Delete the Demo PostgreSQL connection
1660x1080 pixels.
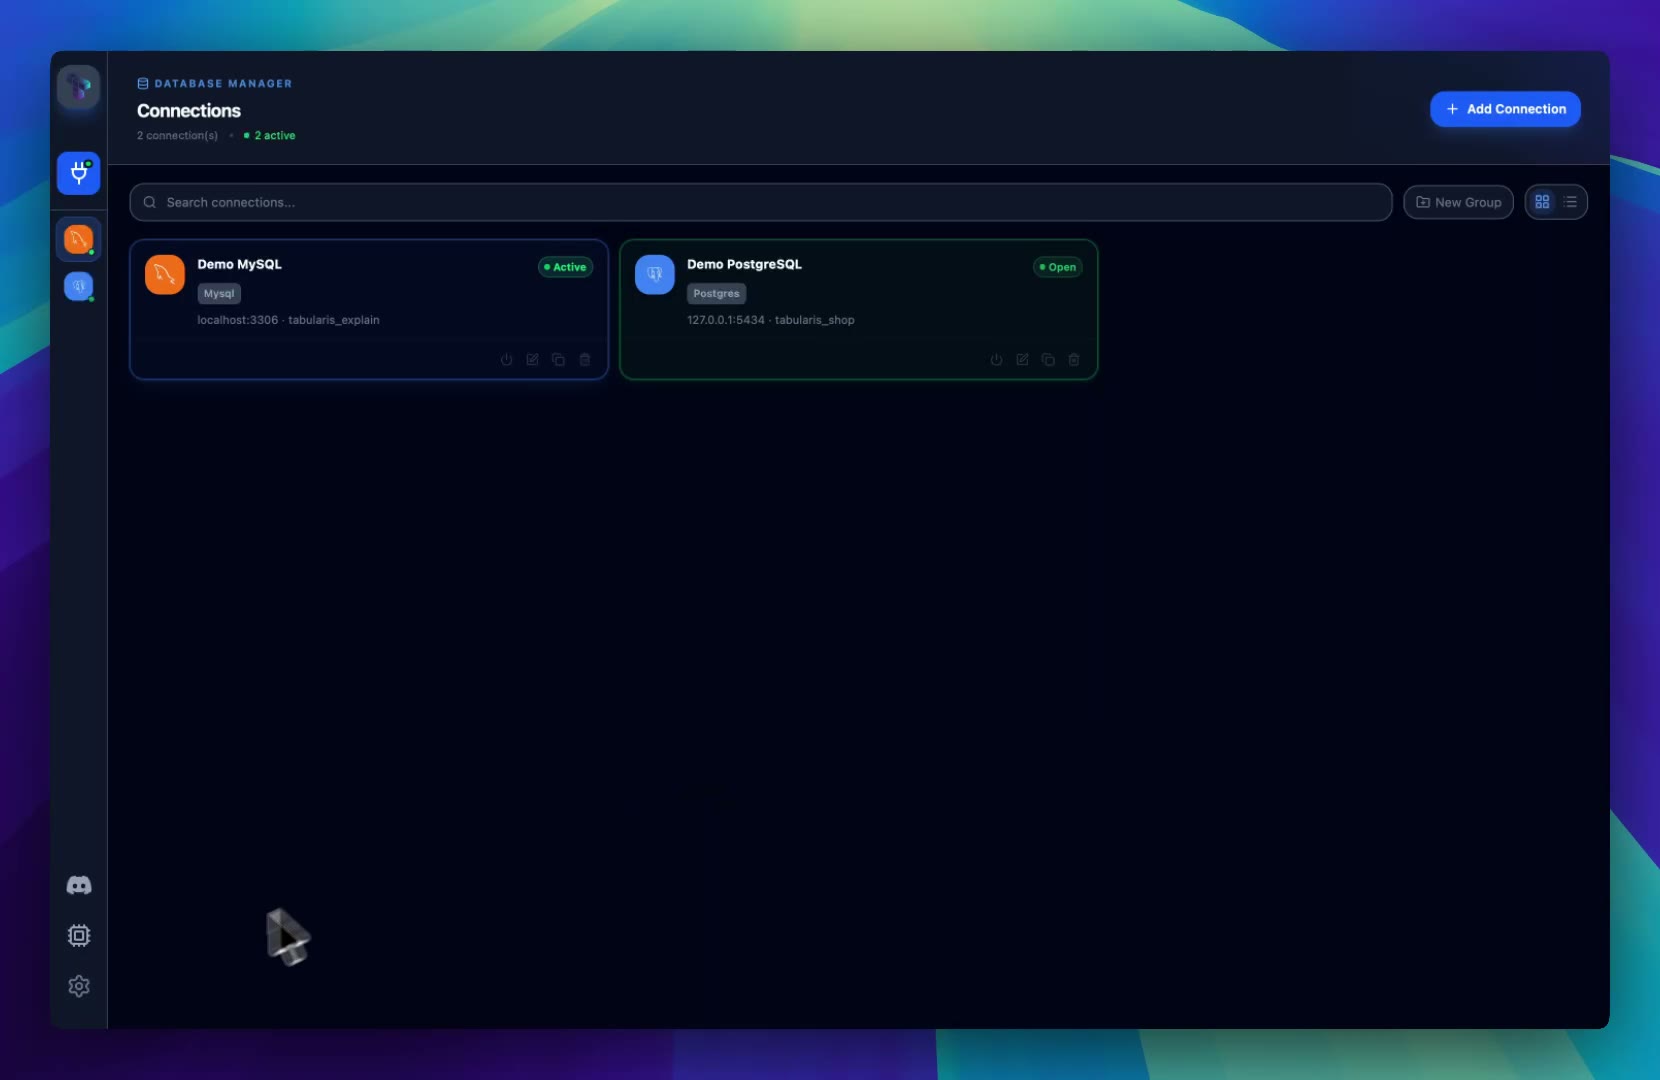(1074, 360)
